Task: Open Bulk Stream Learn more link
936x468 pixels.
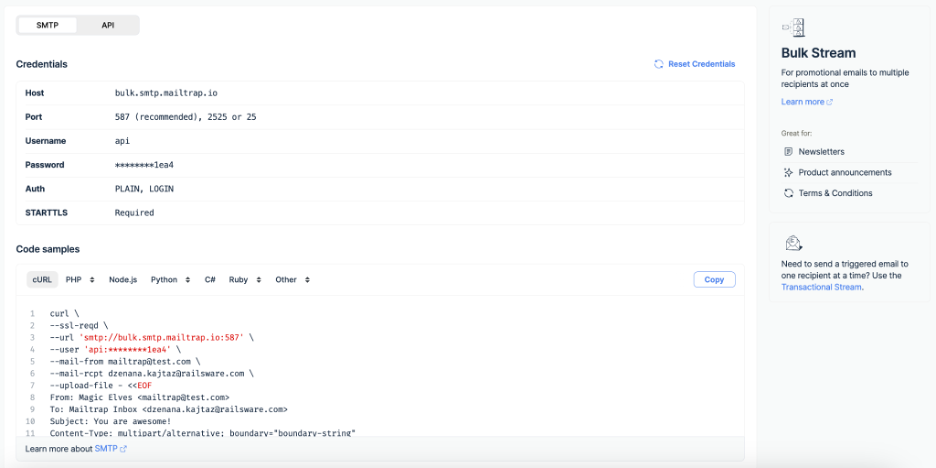Action: click(802, 102)
